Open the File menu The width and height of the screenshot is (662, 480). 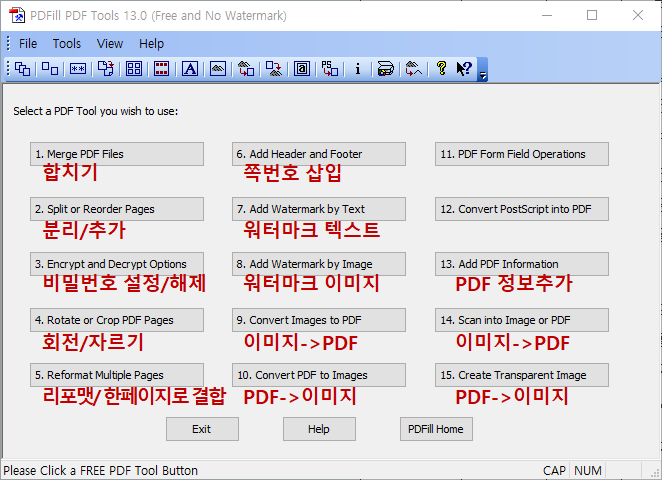28,44
